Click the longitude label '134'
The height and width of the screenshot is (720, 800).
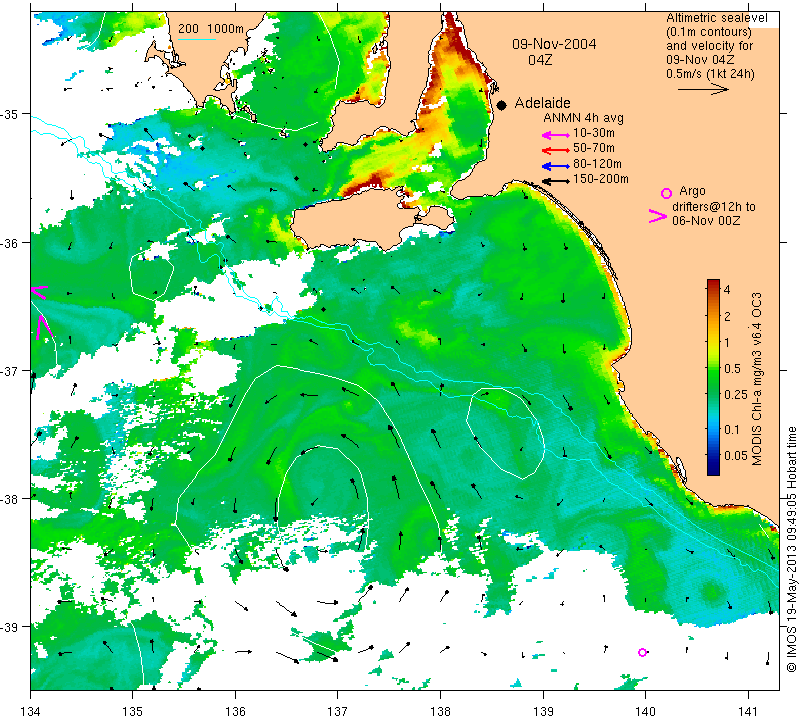click(x=31, y=711)
